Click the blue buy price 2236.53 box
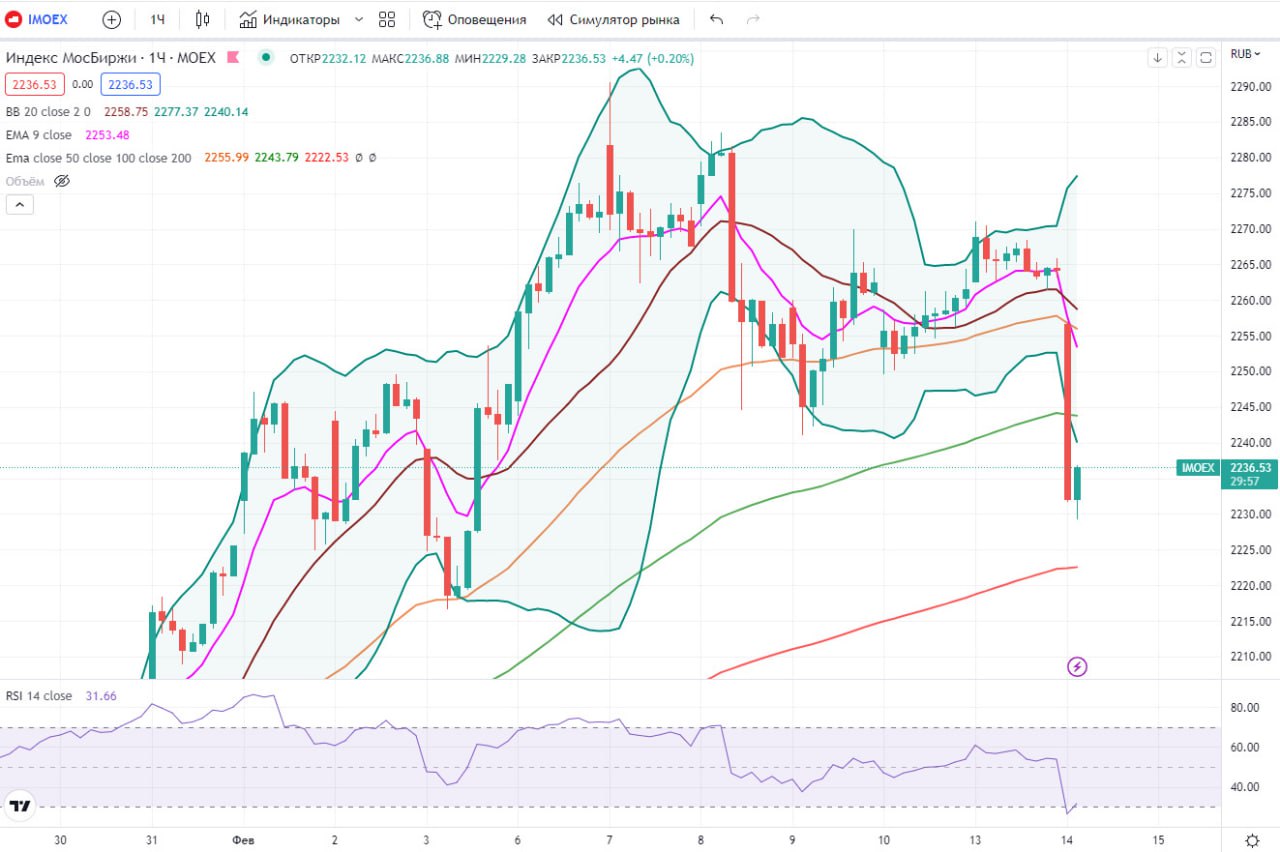Screen dimensions: 1280x852 click(131, 85)
